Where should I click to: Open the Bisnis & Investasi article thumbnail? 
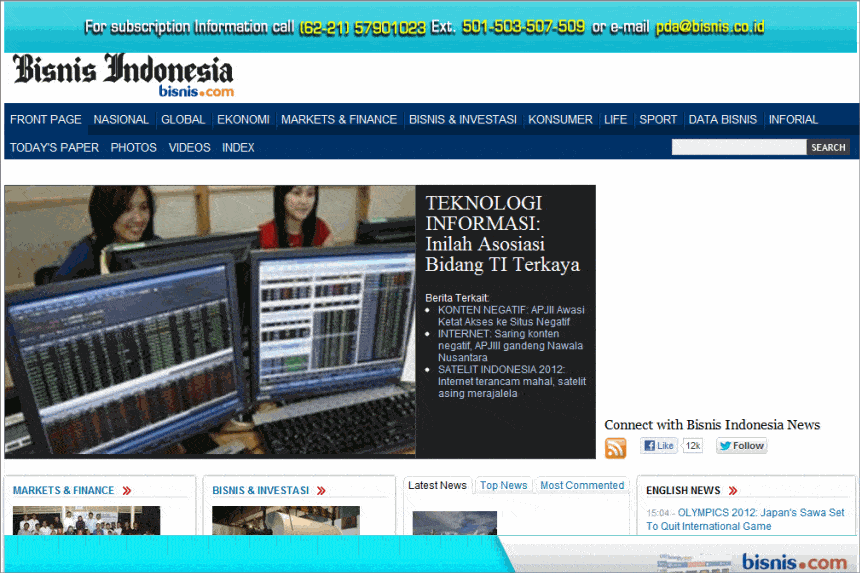click(x=286, y=520)
